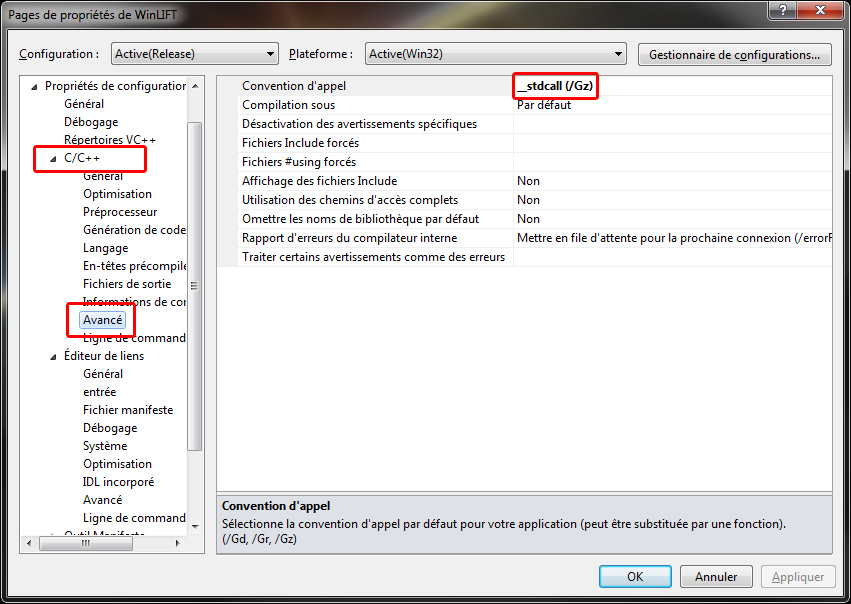Click the tree's horizontal scrollbar left arrow

(29, 543)
